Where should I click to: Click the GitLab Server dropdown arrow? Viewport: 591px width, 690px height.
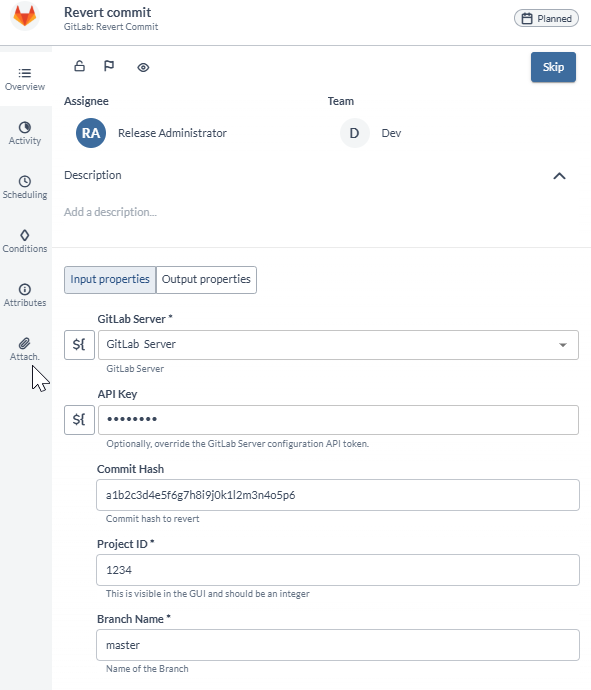[x=563, y=345]
